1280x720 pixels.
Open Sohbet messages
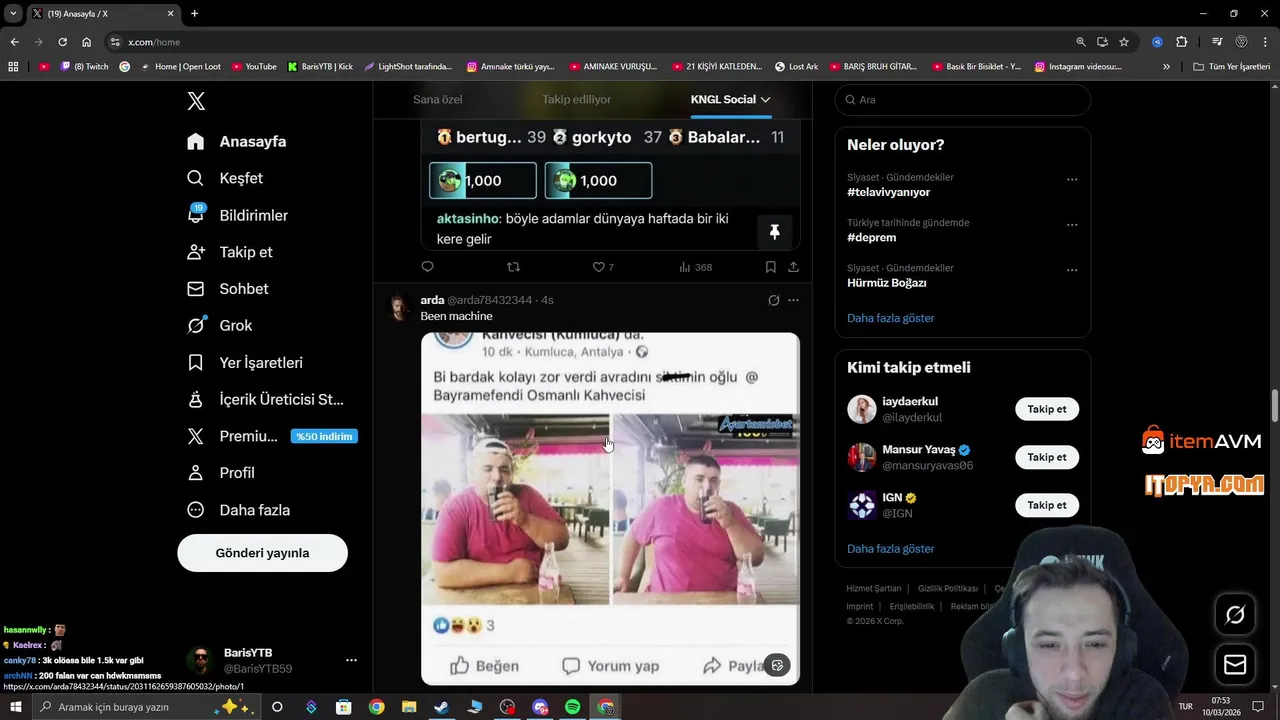point(228,289)
